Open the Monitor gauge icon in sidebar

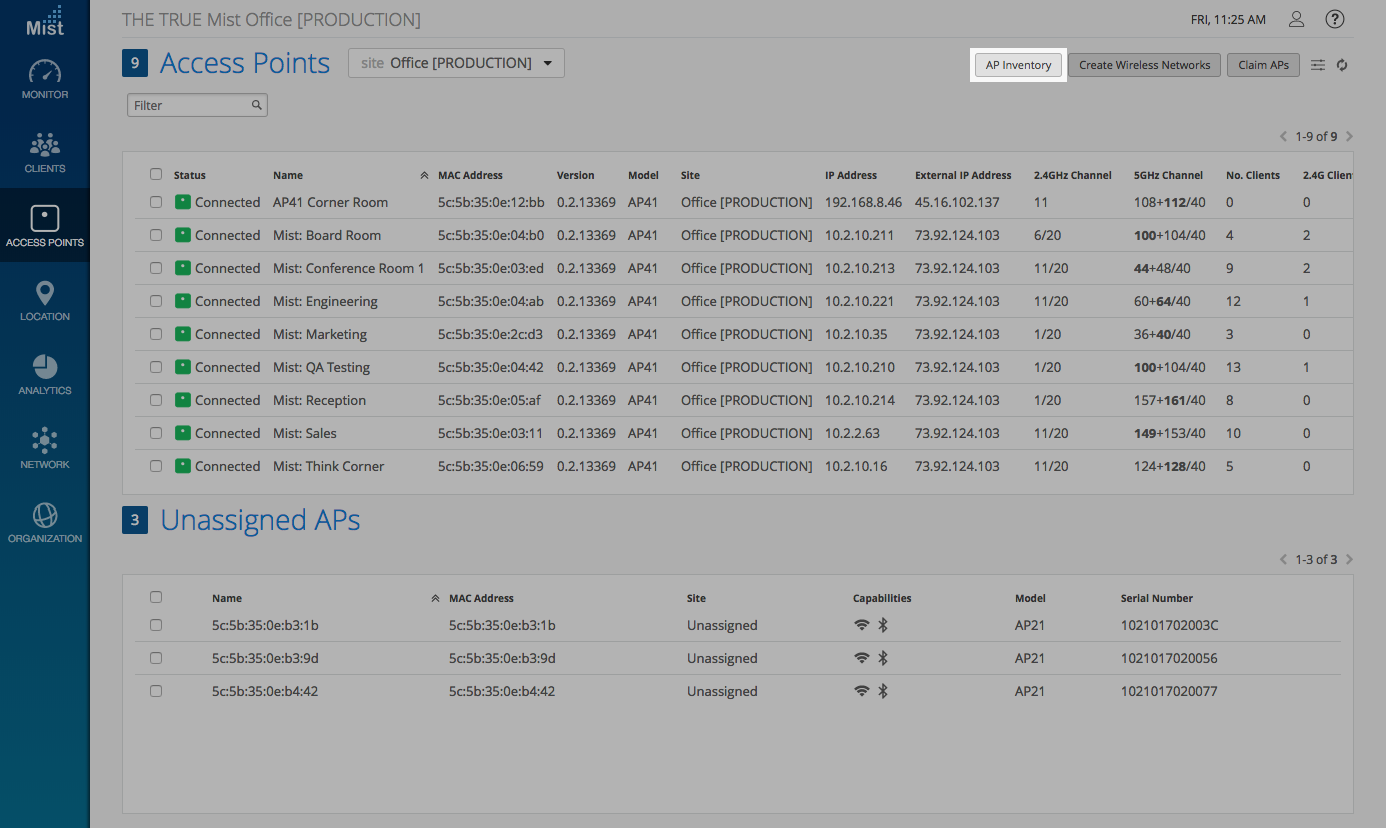point(45,73)
